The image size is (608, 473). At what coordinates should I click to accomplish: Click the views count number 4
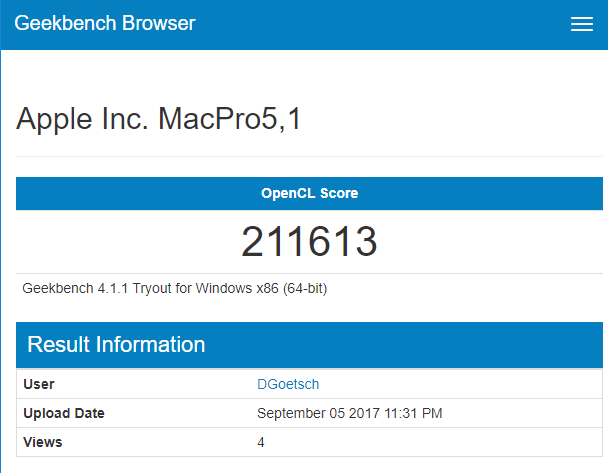[261, 442]
